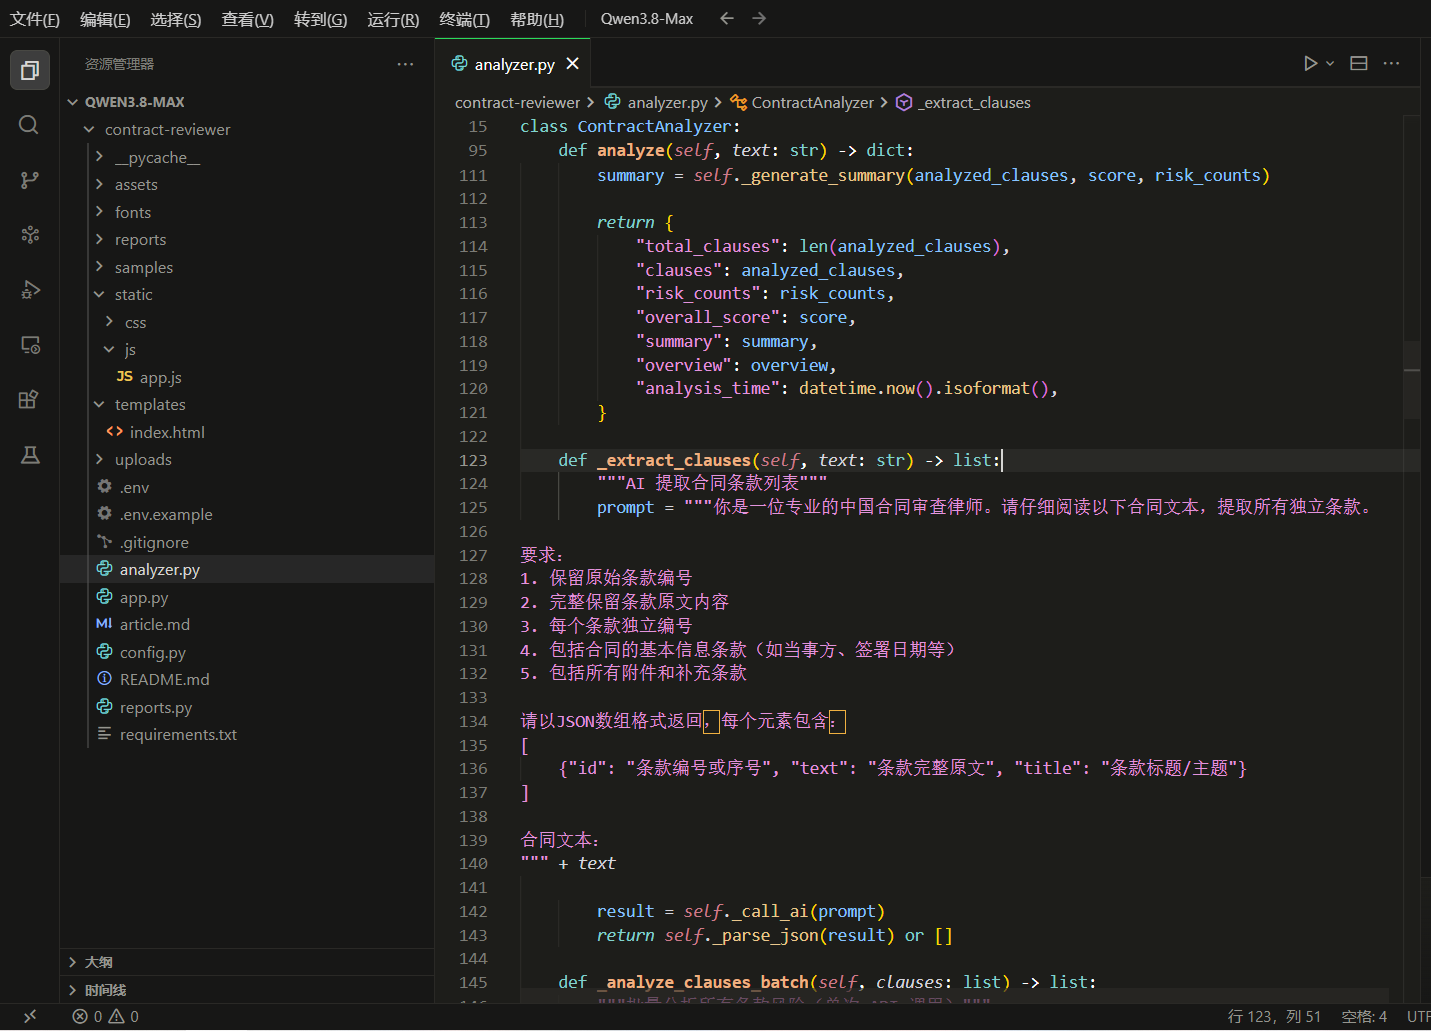Open the Search view in activity bar
This screenshot has height=1031, width=1431.
point(29,125)
